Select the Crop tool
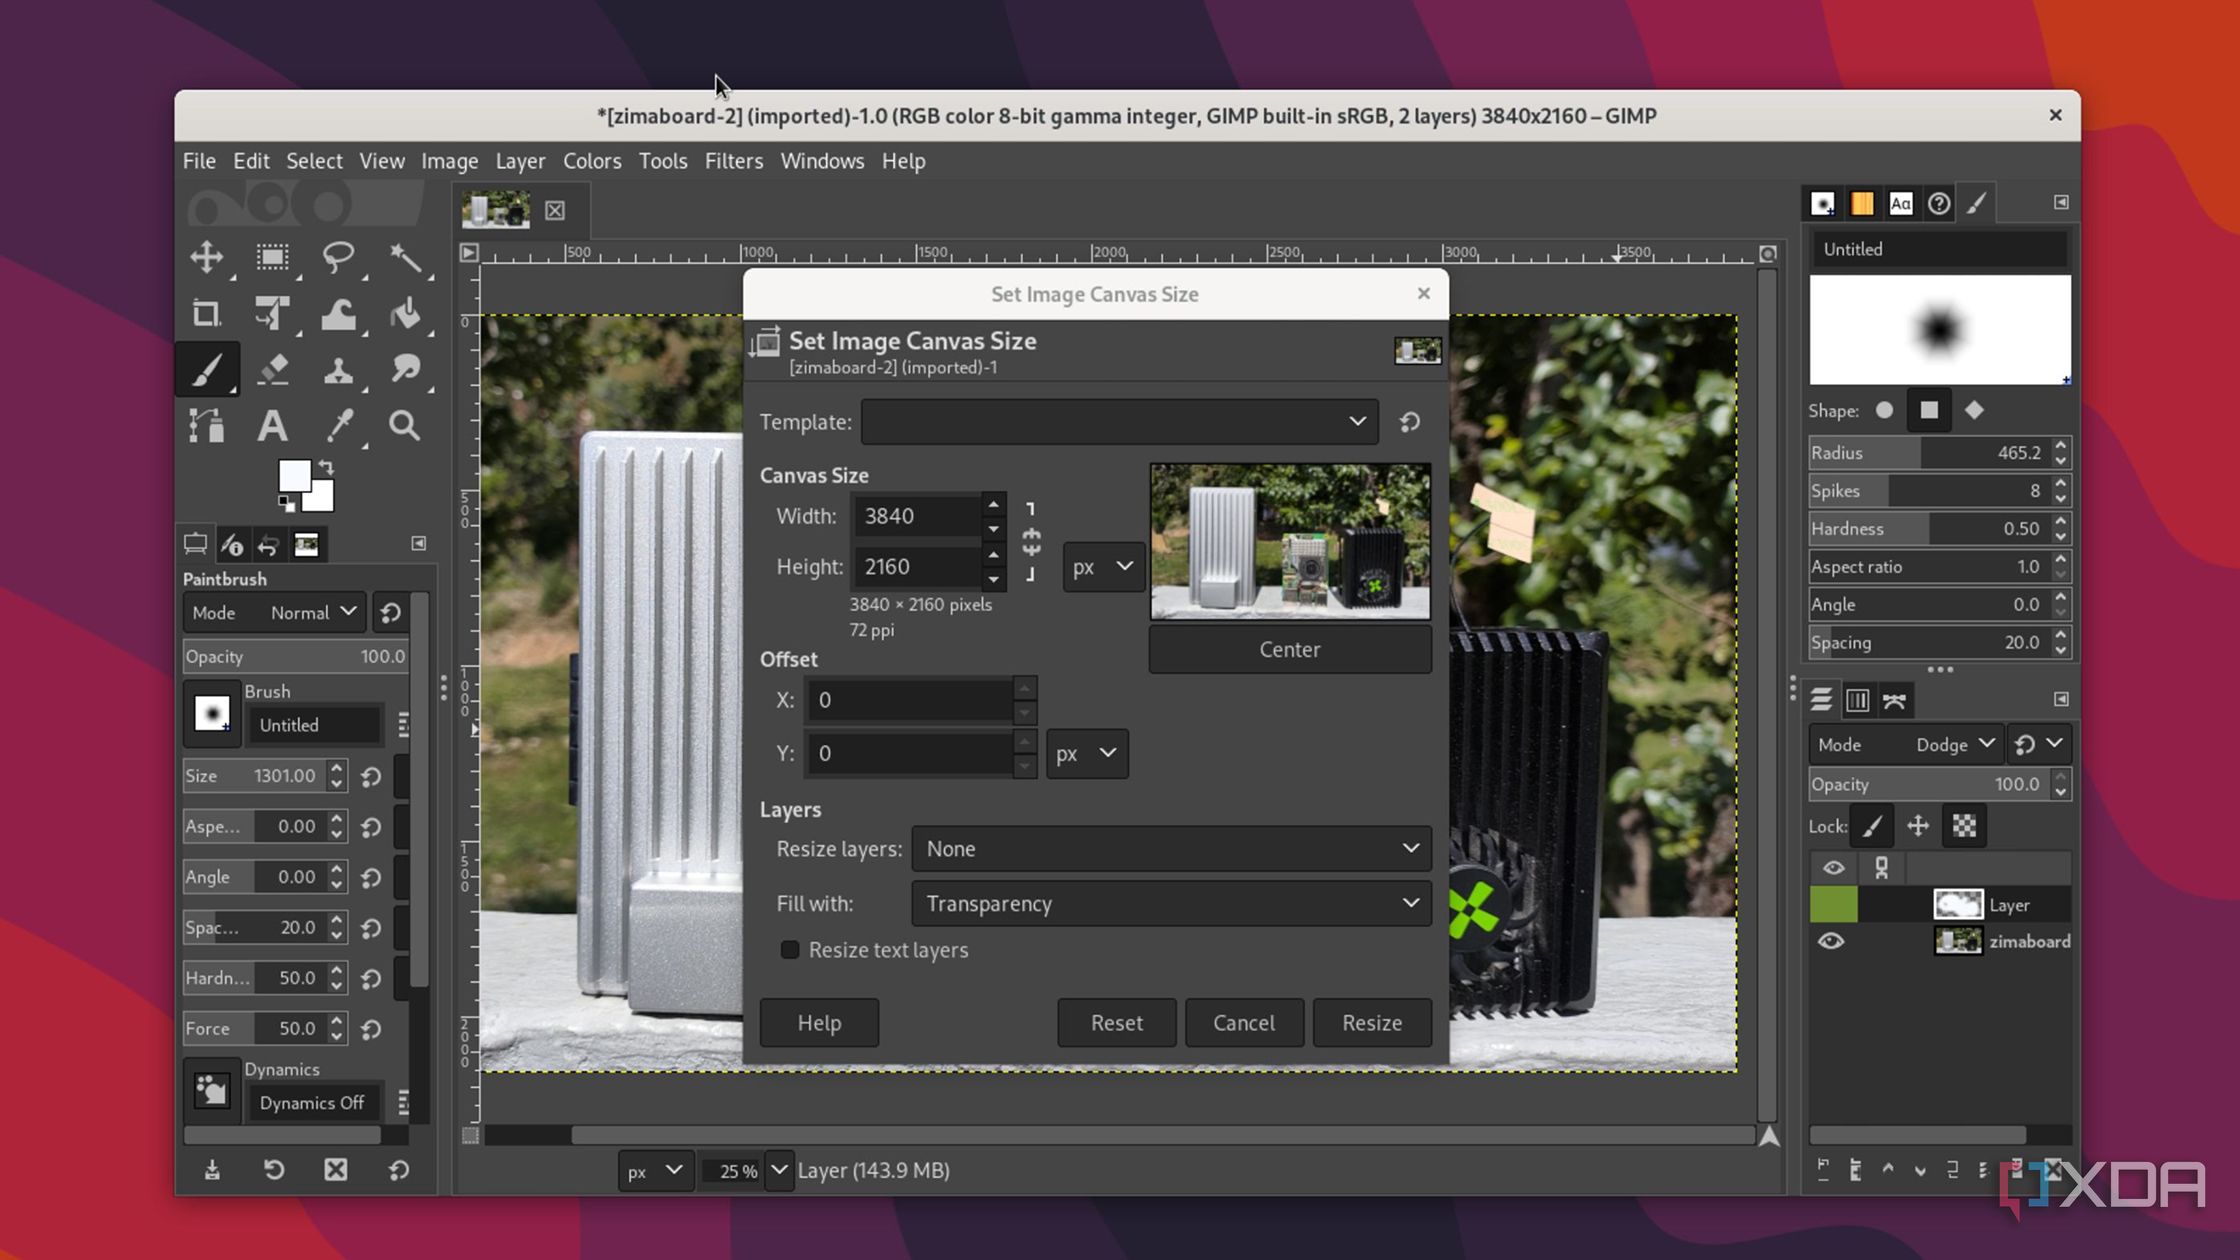Viewport: 2240px width, 1260px height. point(207,314)
